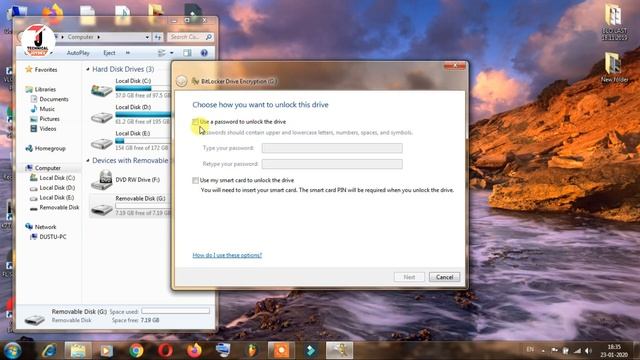The height and width of the screenshot is (360, 640).
Task: Select Libraries in the navigation pane
Action: tap(45, 89)
